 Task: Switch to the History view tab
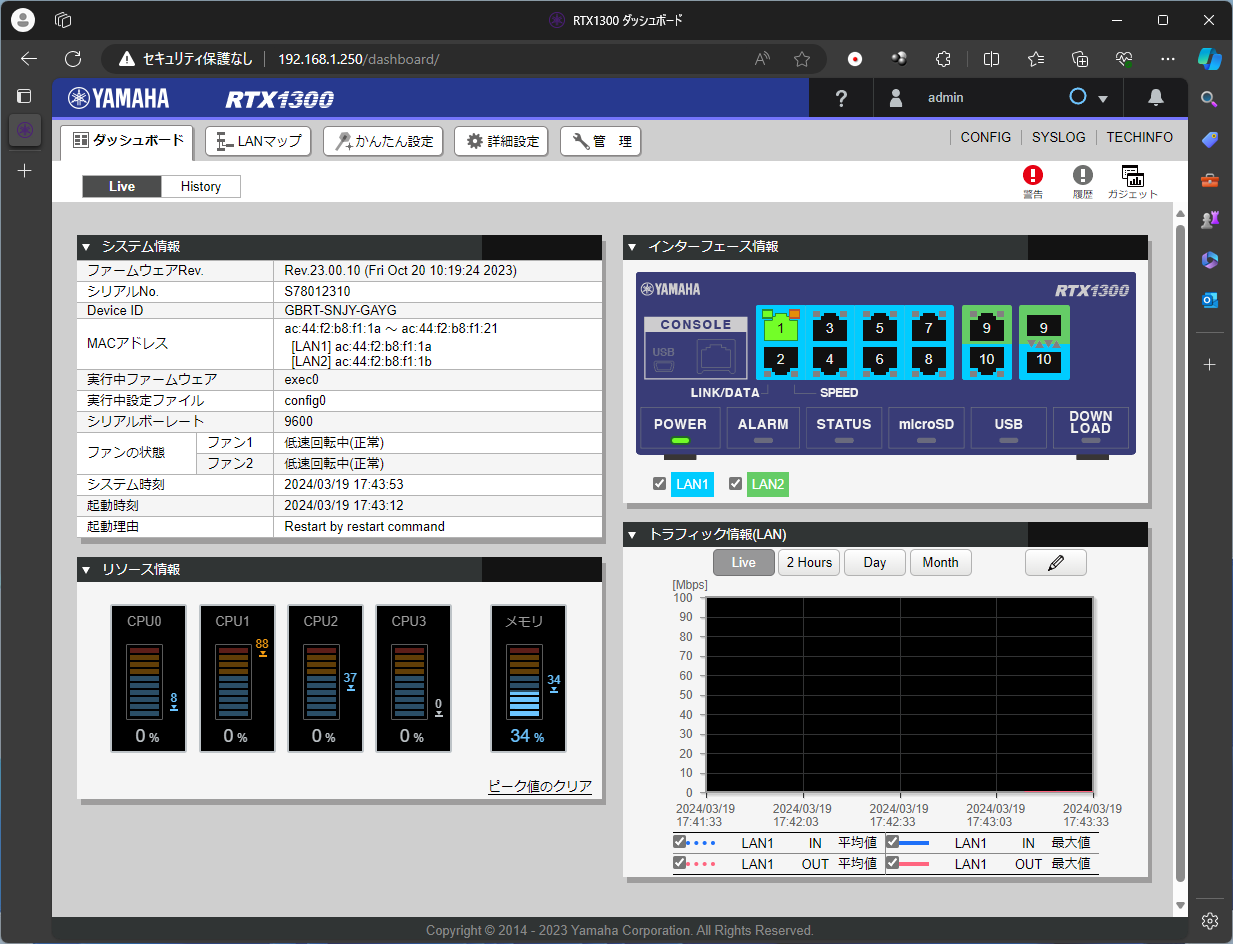coord(201,186)
